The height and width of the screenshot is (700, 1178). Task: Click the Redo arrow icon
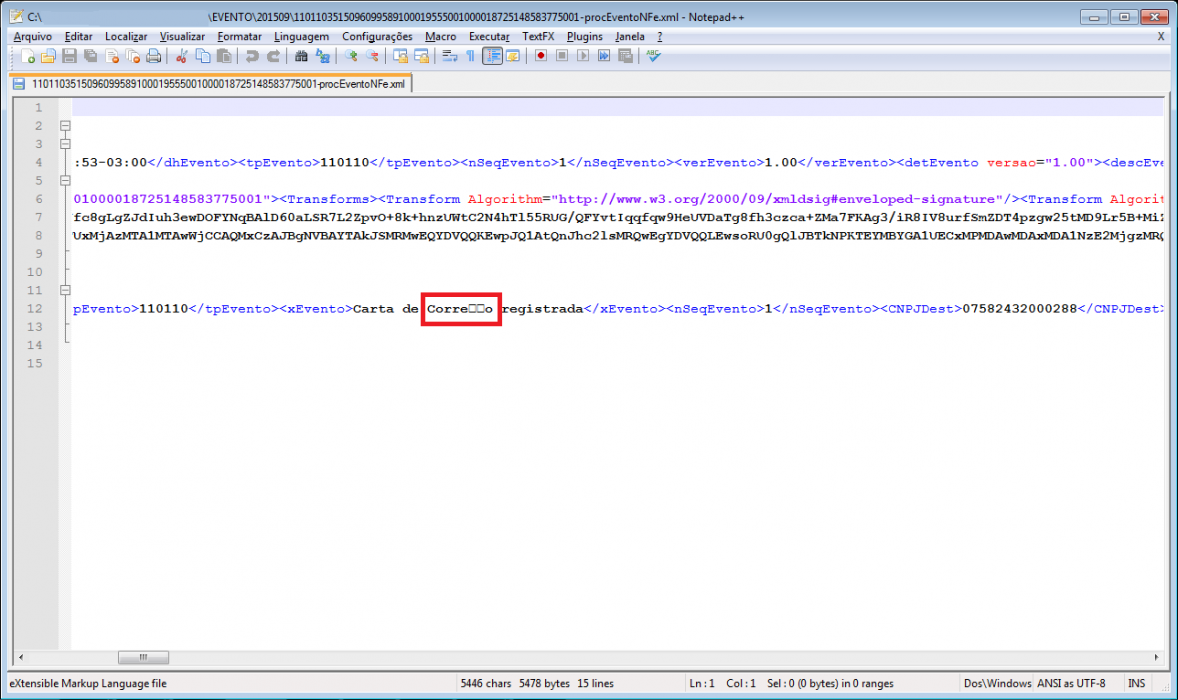coord(273,56)
